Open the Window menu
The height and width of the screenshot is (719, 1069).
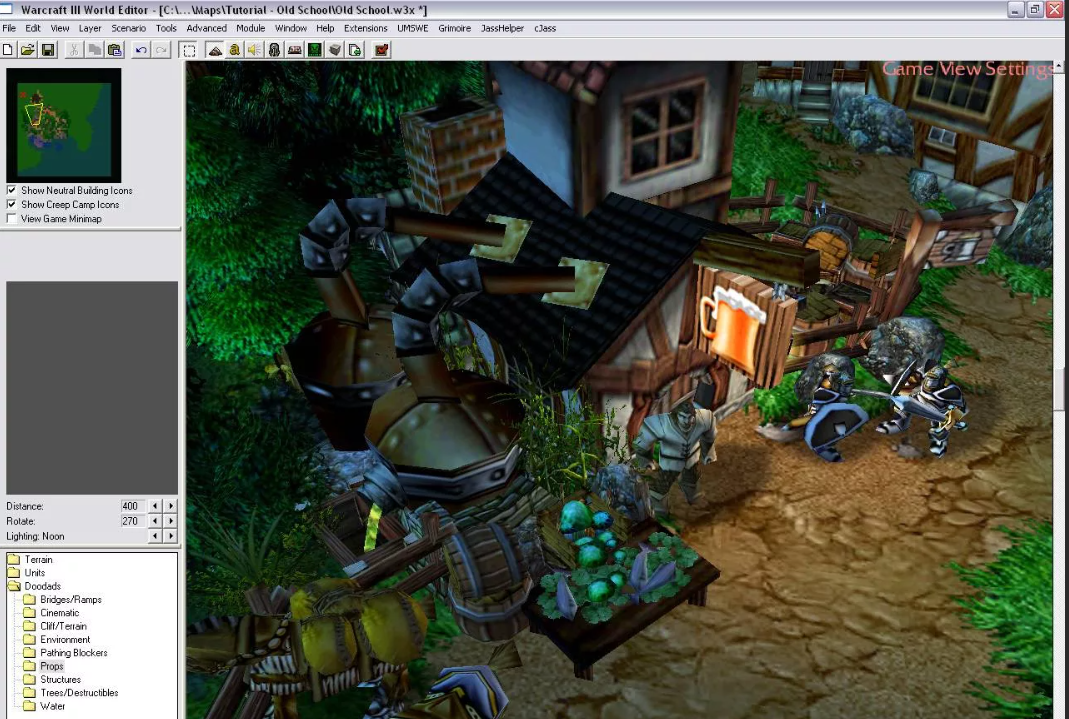click(291, 28)
